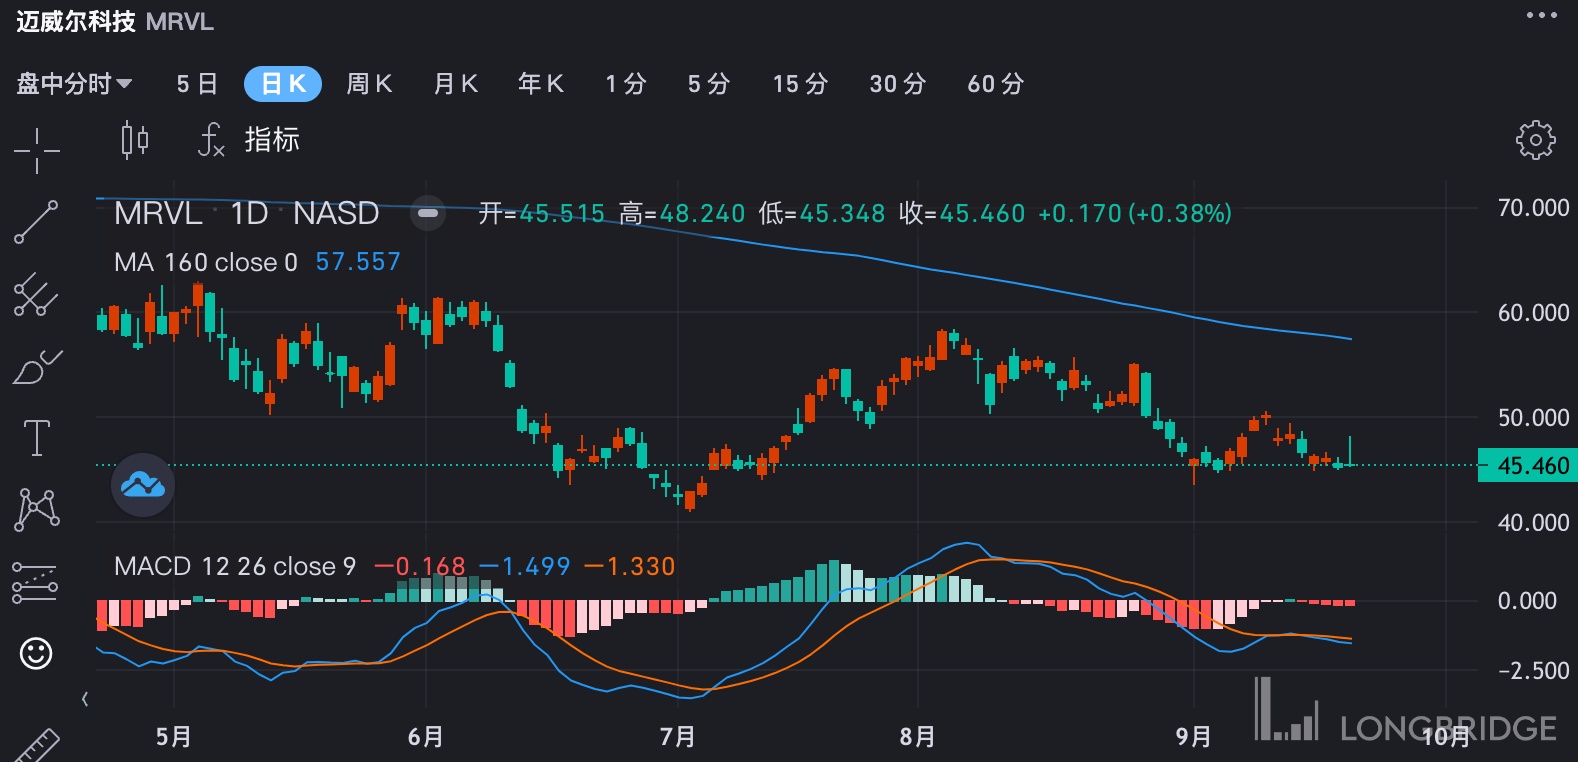This screenshot has width=1578, height=762.
Task: Select the pitchfork channel drawing tool
Action: point(37,295)
